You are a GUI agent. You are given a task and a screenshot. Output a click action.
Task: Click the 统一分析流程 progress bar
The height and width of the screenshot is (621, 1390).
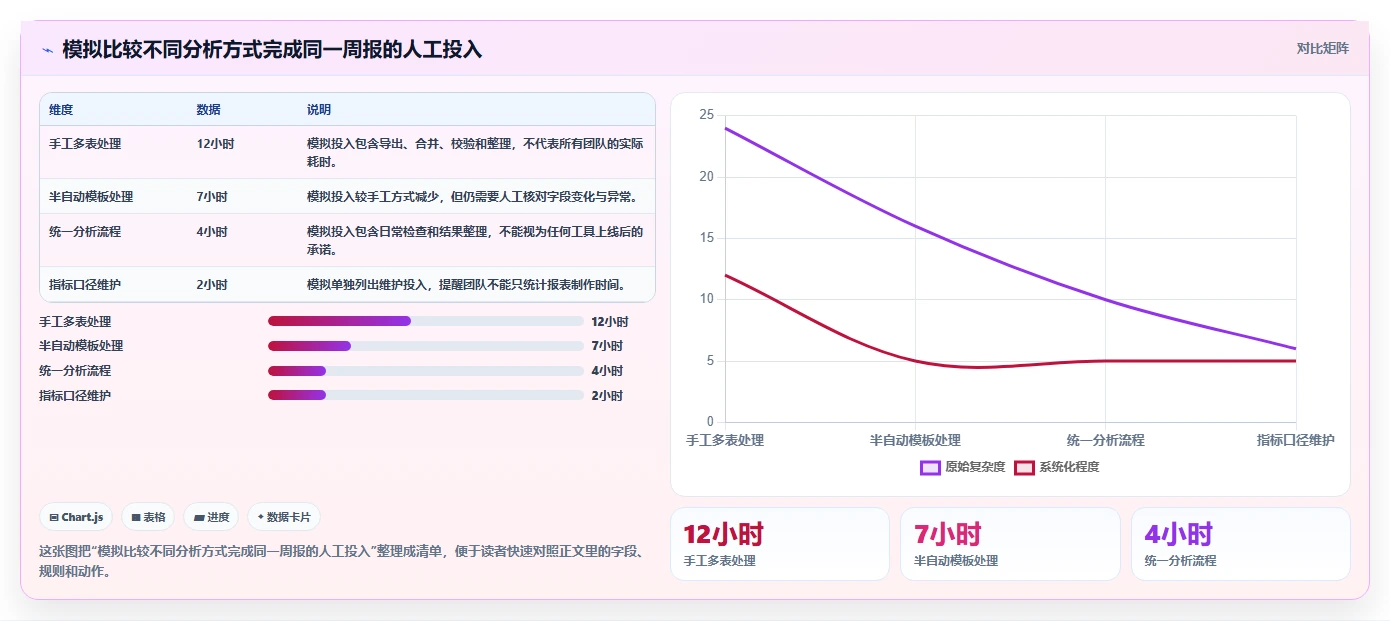426,371
